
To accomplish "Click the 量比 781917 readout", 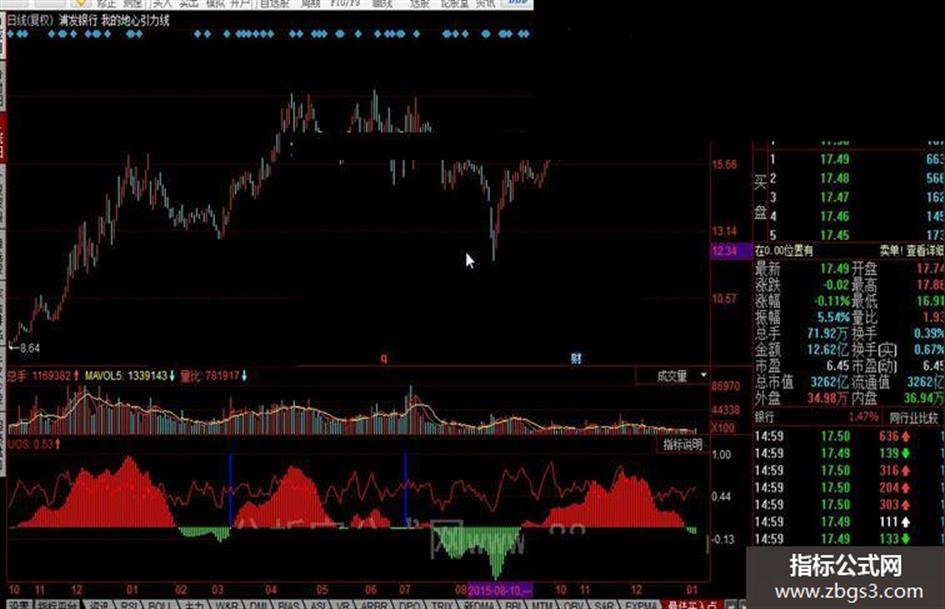I will pos(213,376).
